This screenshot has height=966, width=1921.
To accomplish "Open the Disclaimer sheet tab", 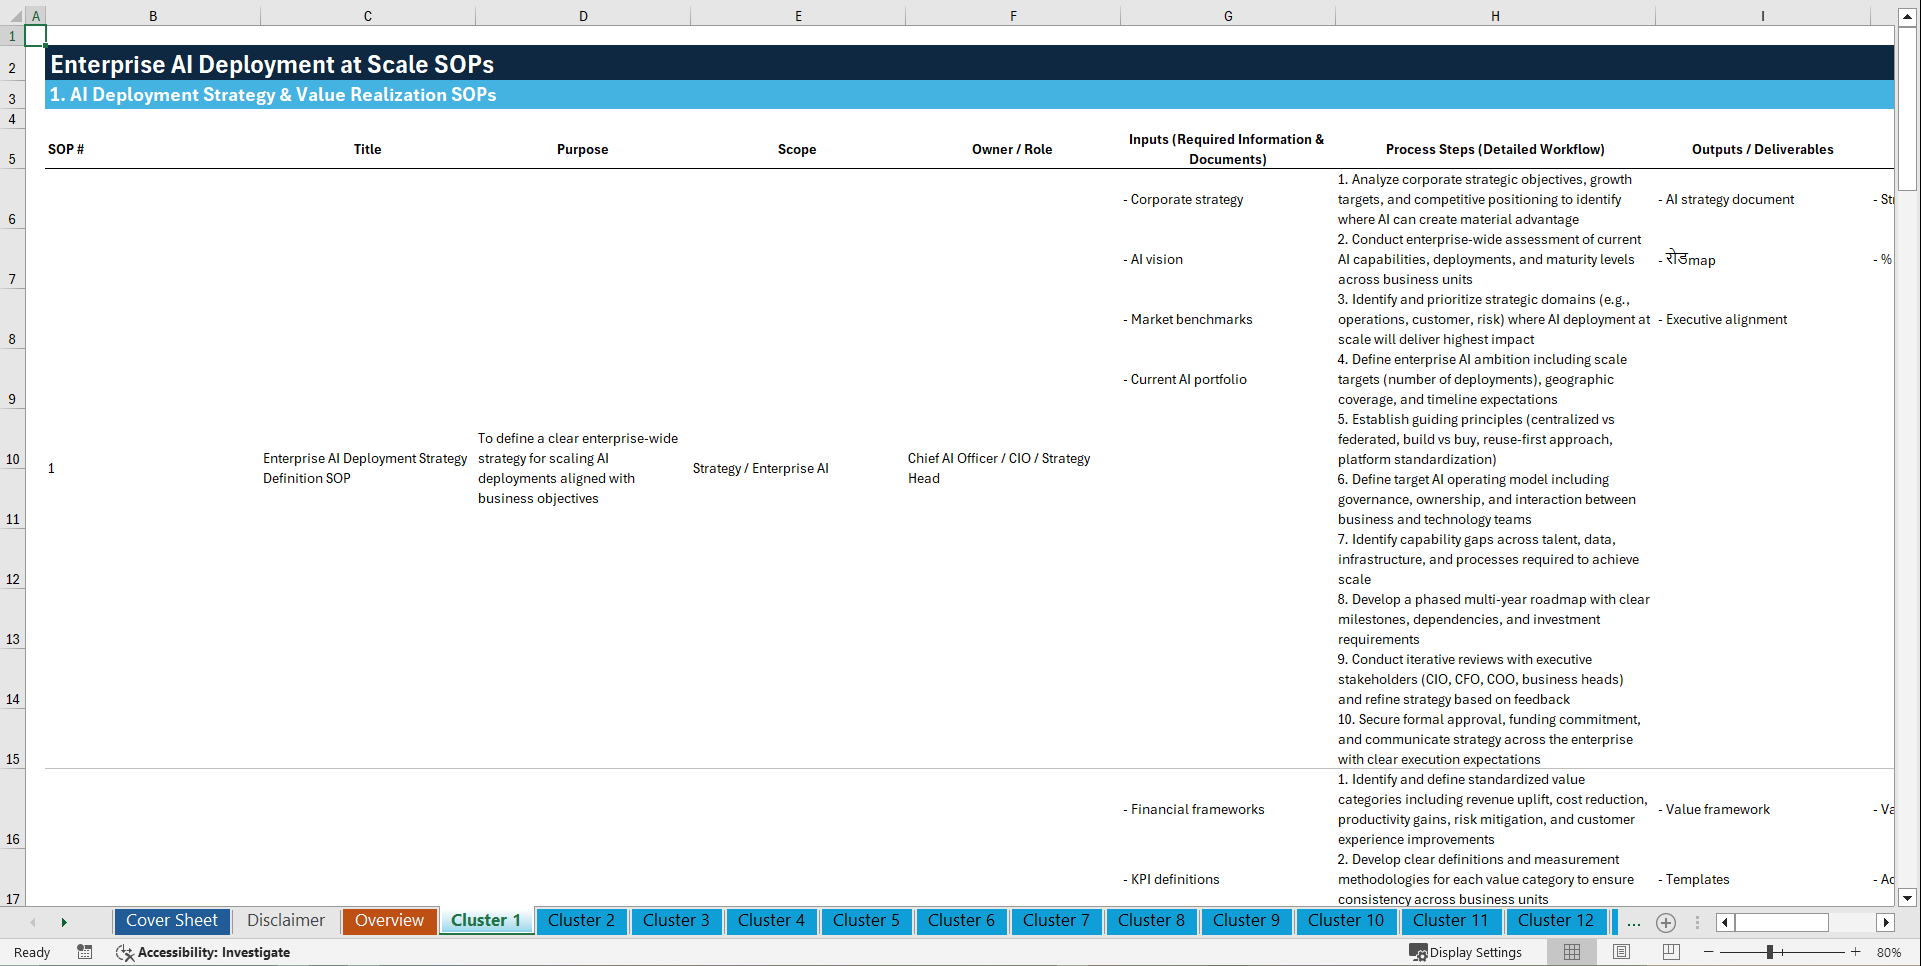I will pyautogui.click(x=285, y=920).
